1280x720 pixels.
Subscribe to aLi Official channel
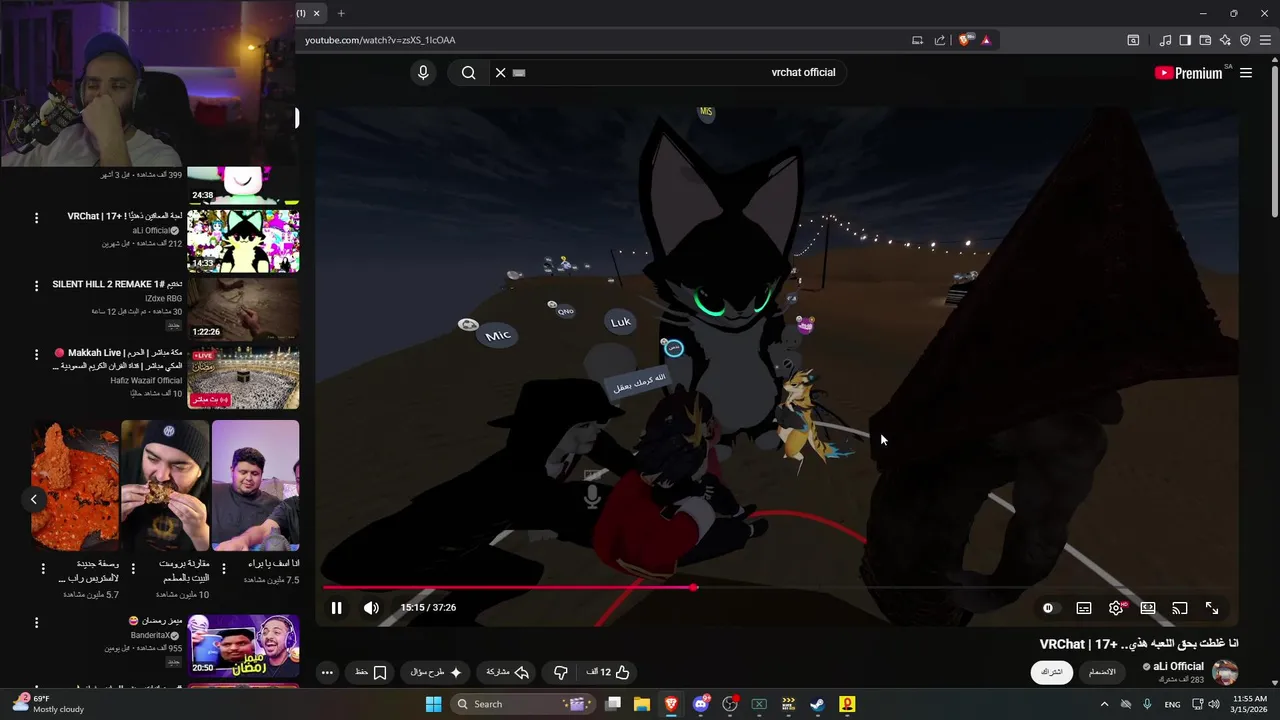[x=1051, y=672]
